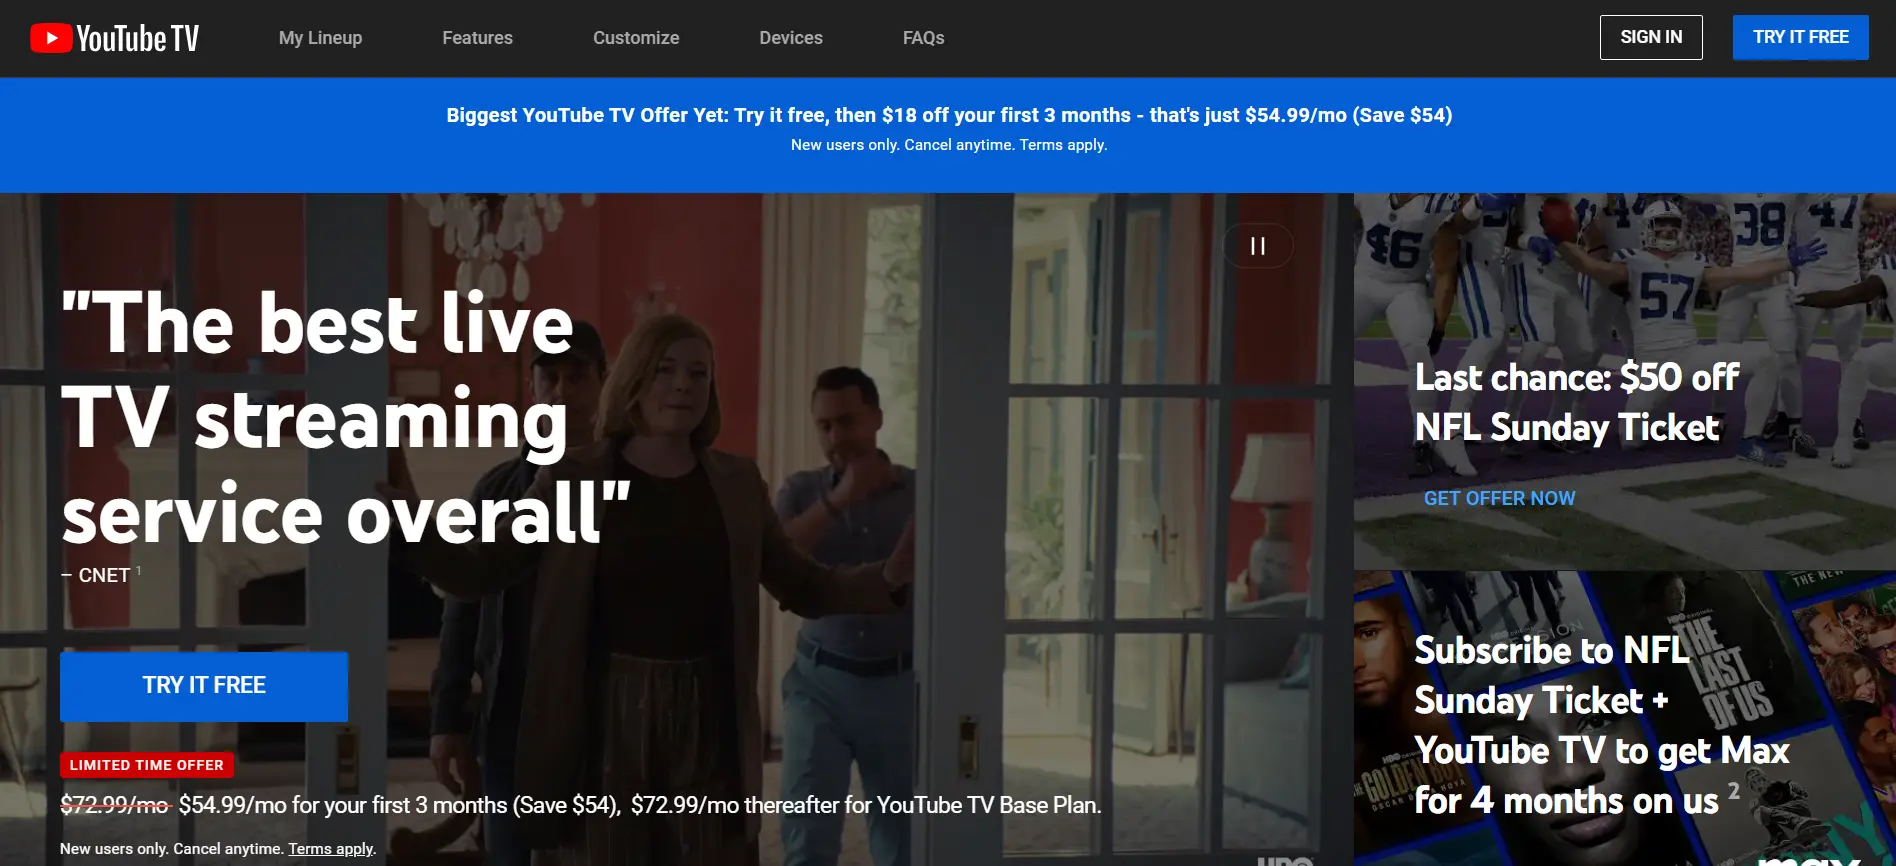
Task: Open the Subscribe to NFL Sunday Ticket Max card
Action: [1624, 719]
